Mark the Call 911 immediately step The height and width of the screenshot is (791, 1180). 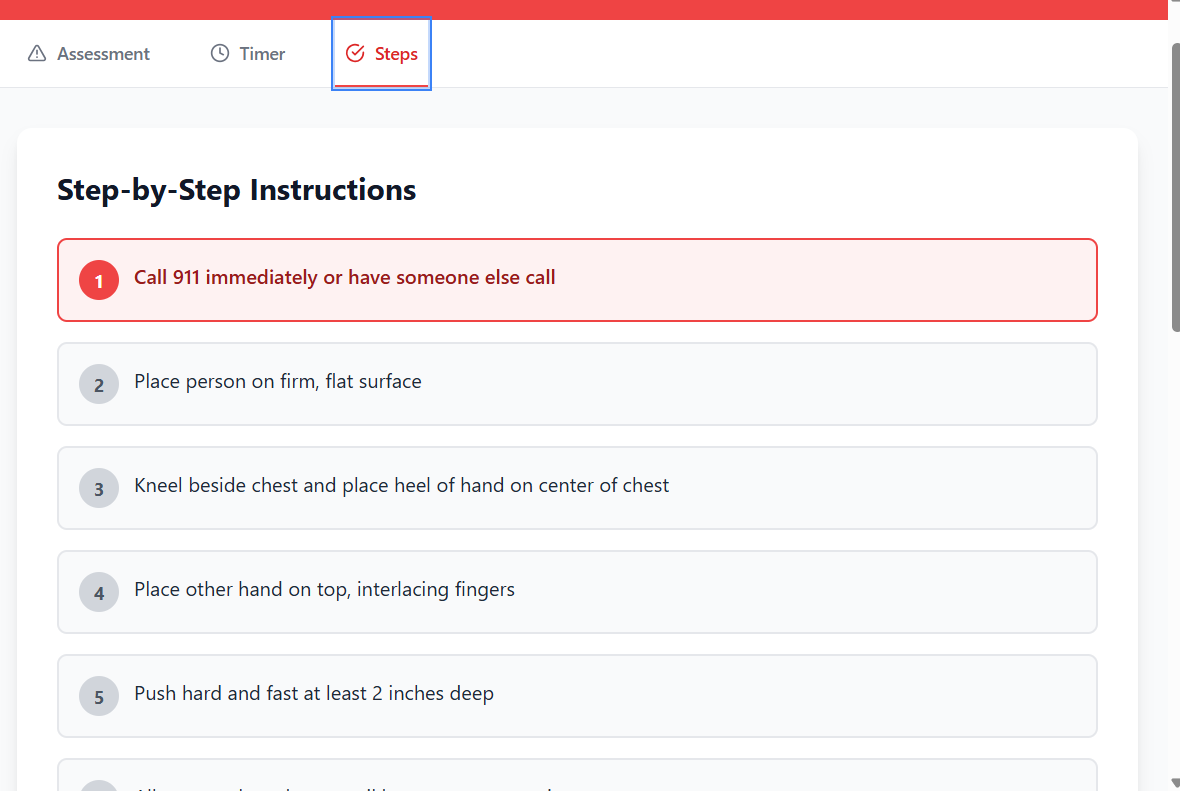577,280
